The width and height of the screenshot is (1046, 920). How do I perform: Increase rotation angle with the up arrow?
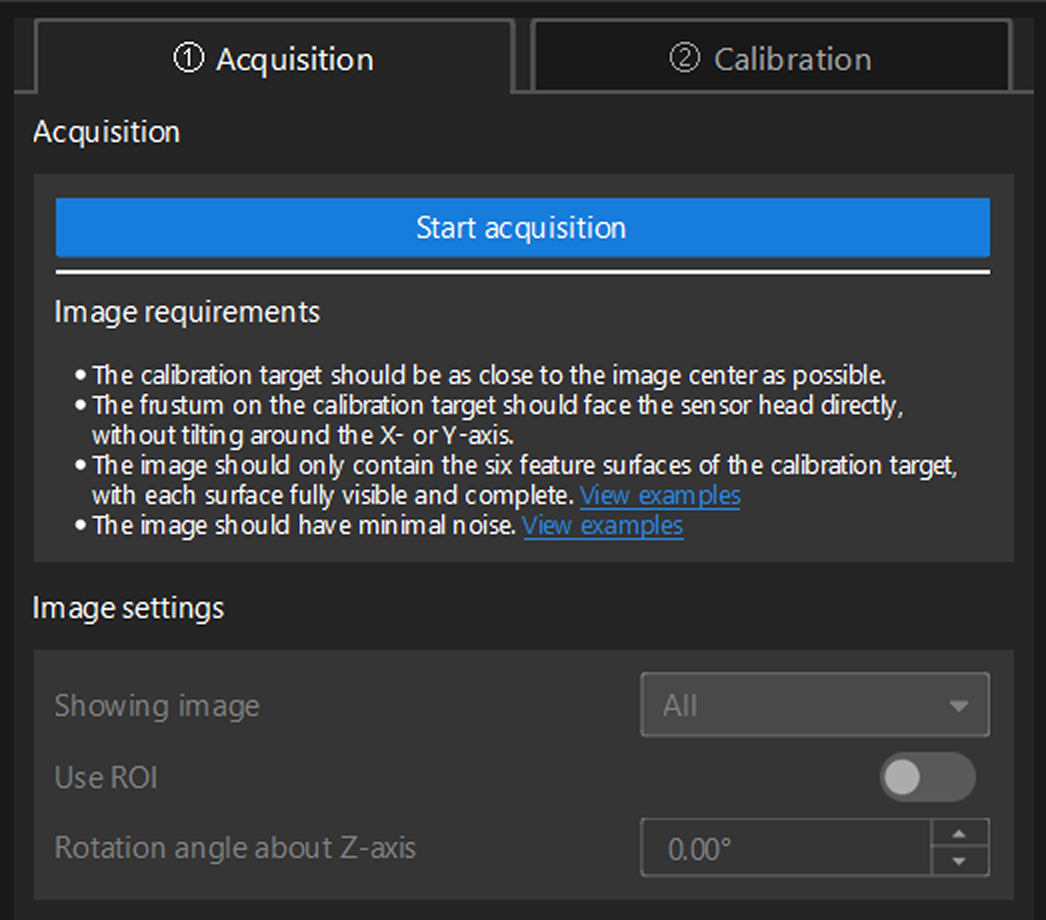pos(959,834)
